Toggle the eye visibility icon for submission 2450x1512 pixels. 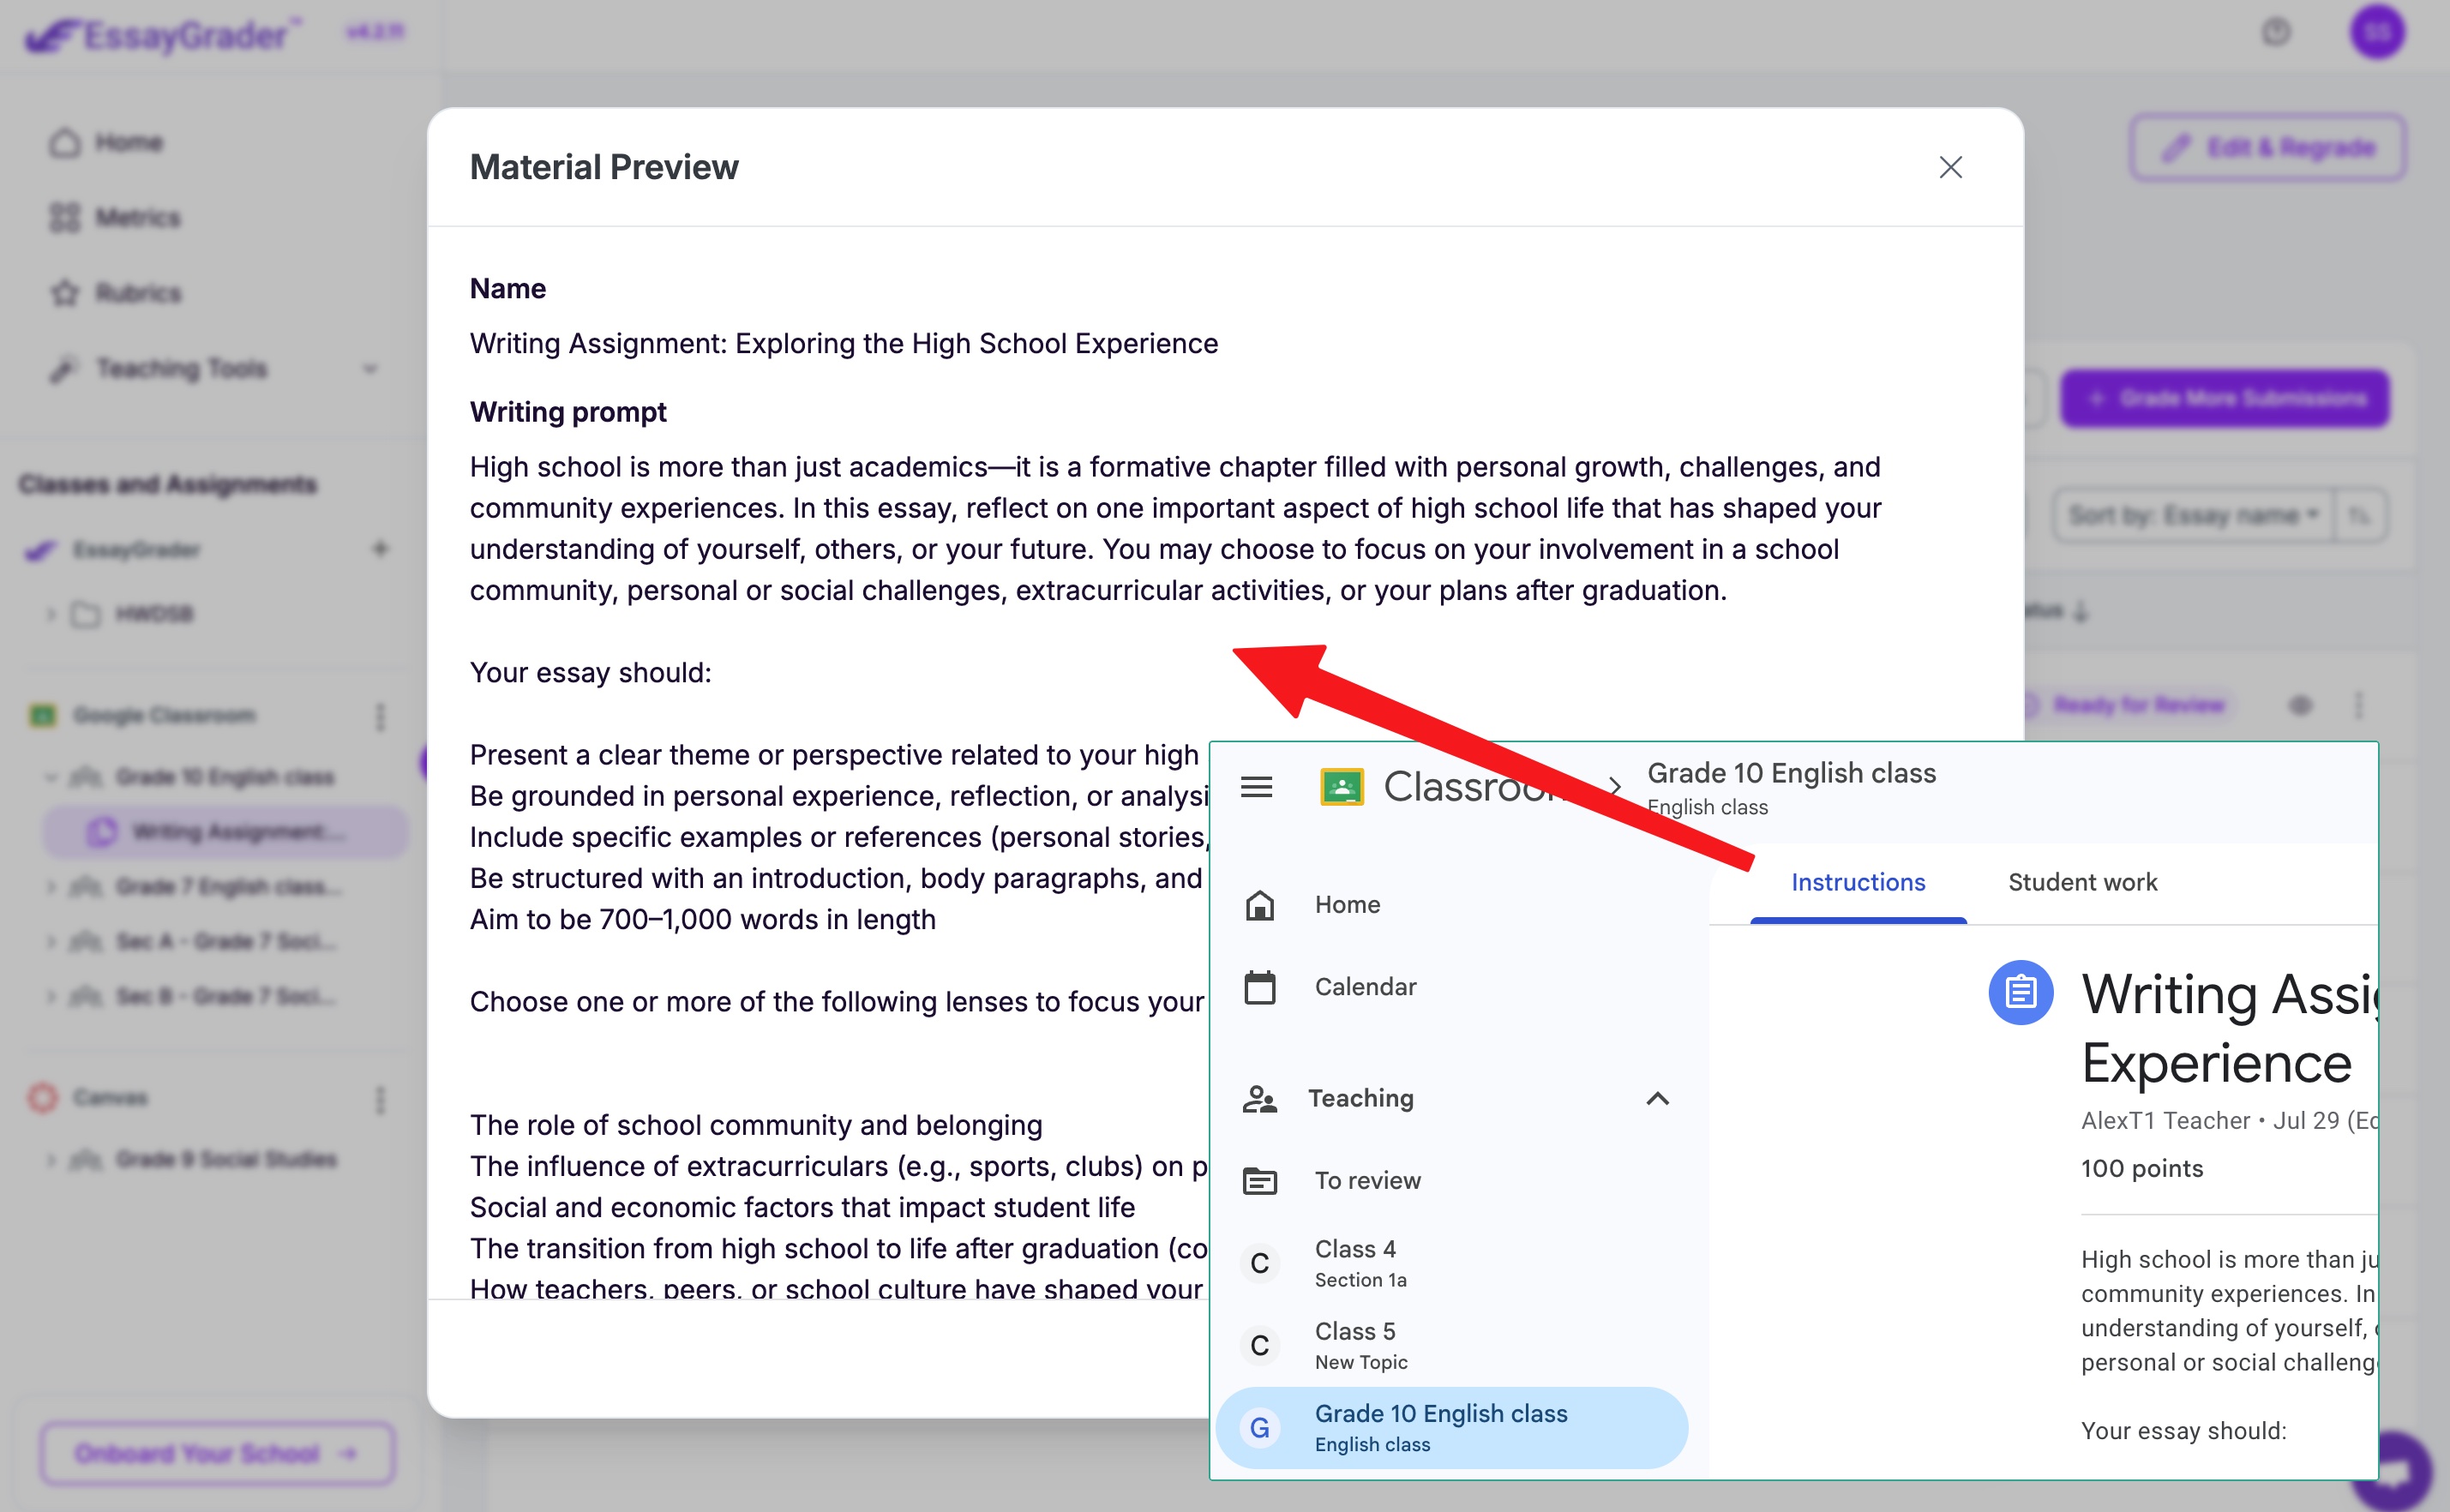[x=2300, y=705]
